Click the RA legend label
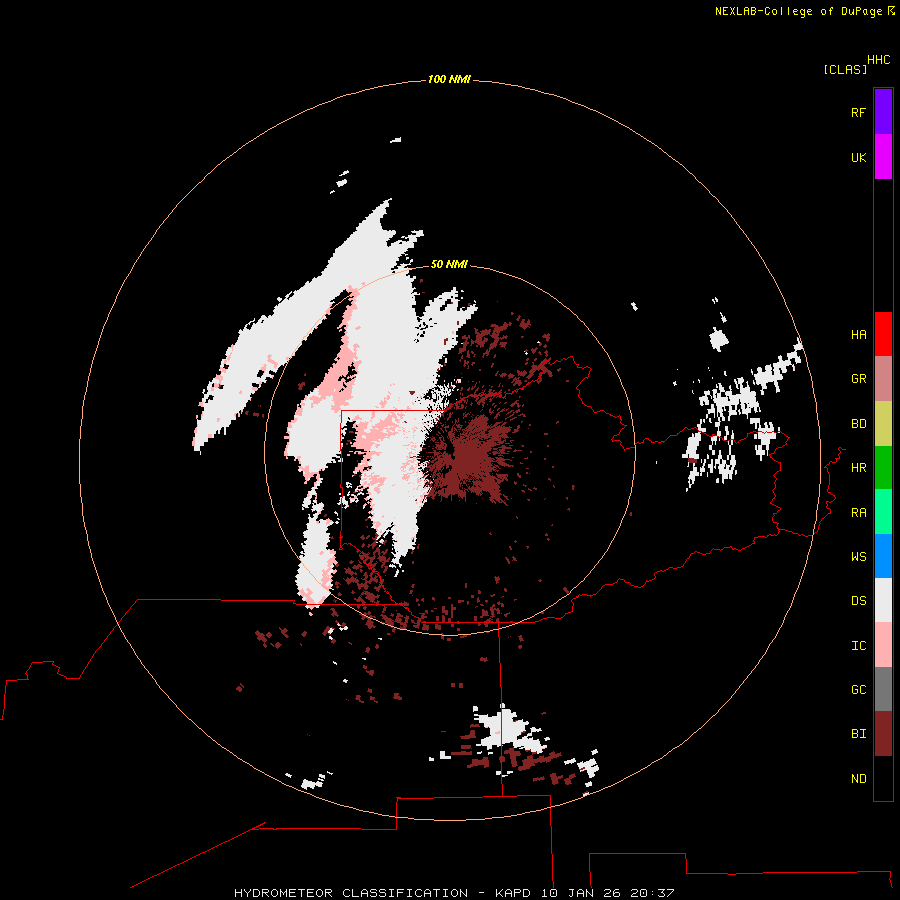Viewport: 900px width, 900px height. (858, 512)
